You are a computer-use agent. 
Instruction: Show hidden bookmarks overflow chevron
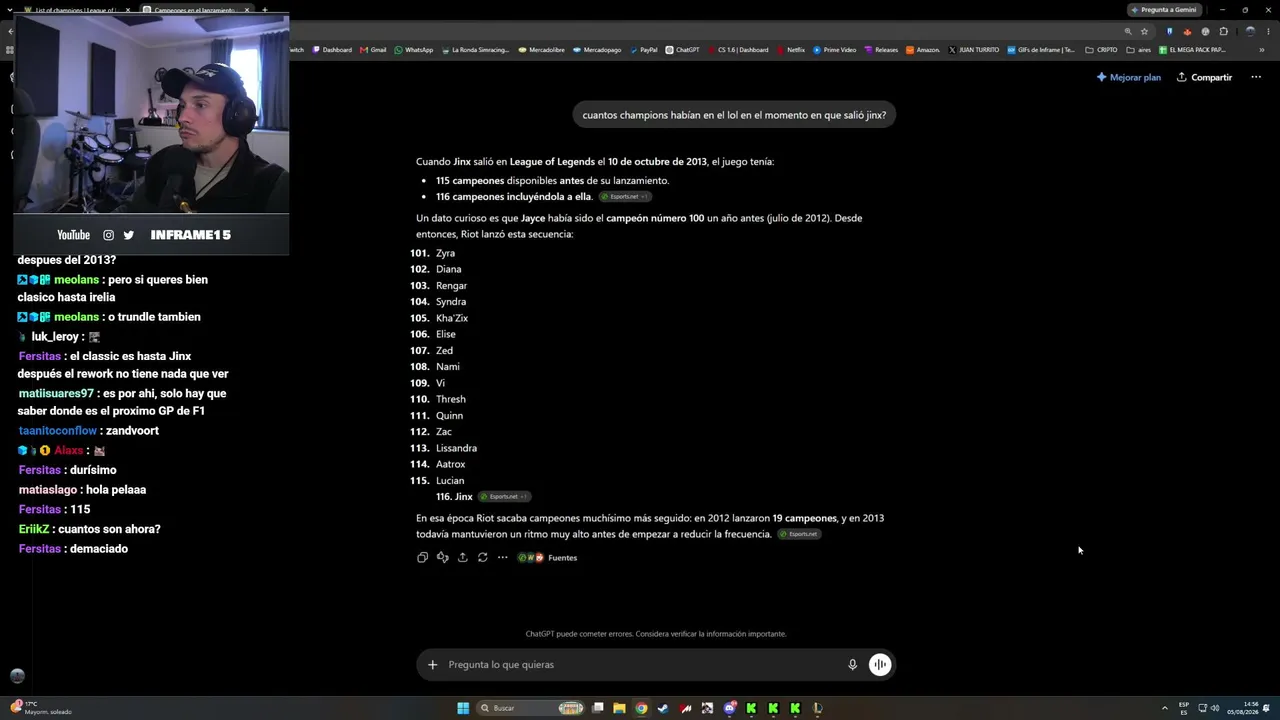click(1260, 50)
